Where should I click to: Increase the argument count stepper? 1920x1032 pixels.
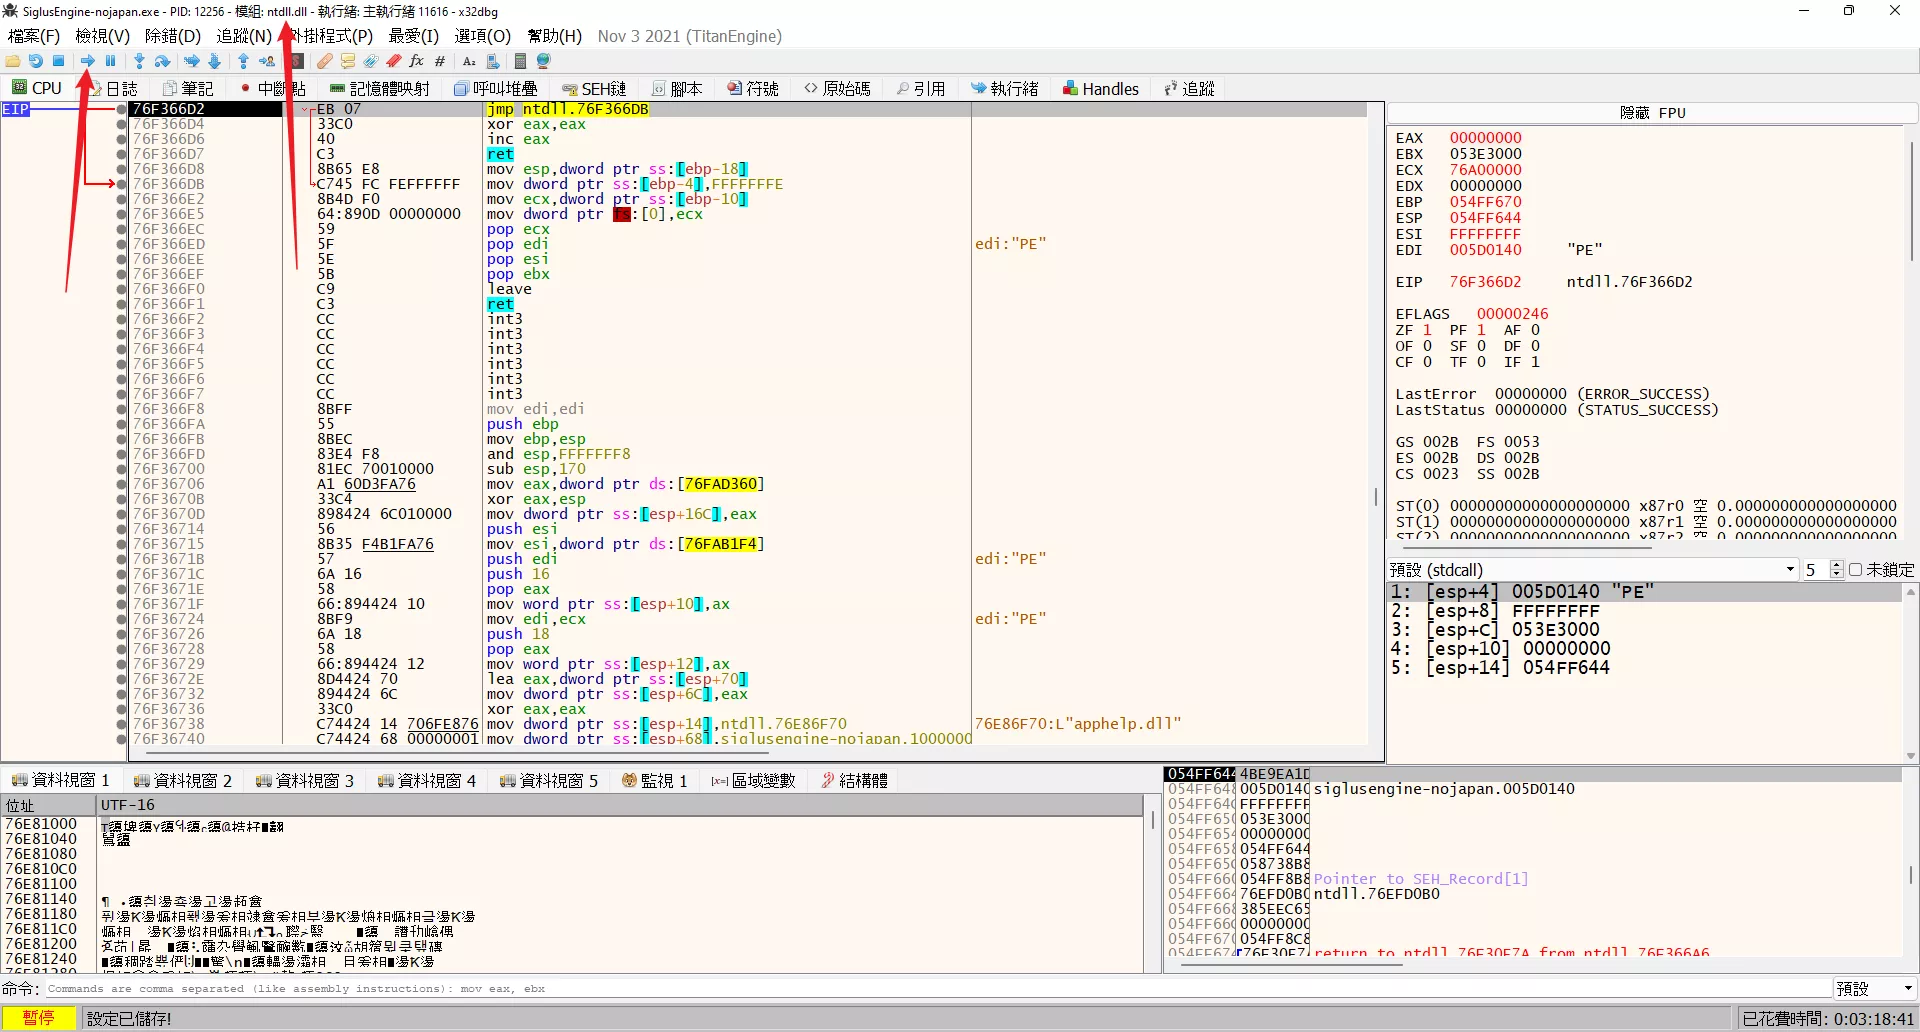coord(1836,565)
